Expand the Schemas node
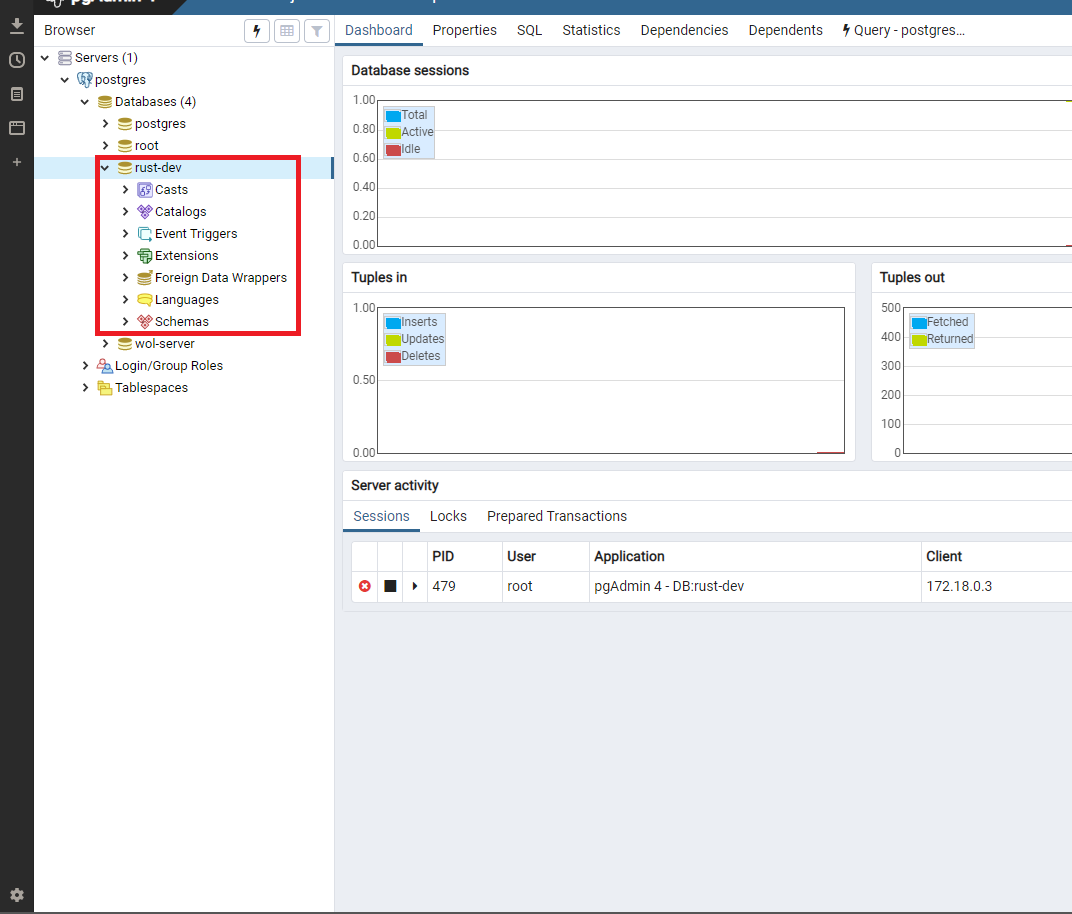The height and width of the screenshot is (914, 1072). point(125,321)
